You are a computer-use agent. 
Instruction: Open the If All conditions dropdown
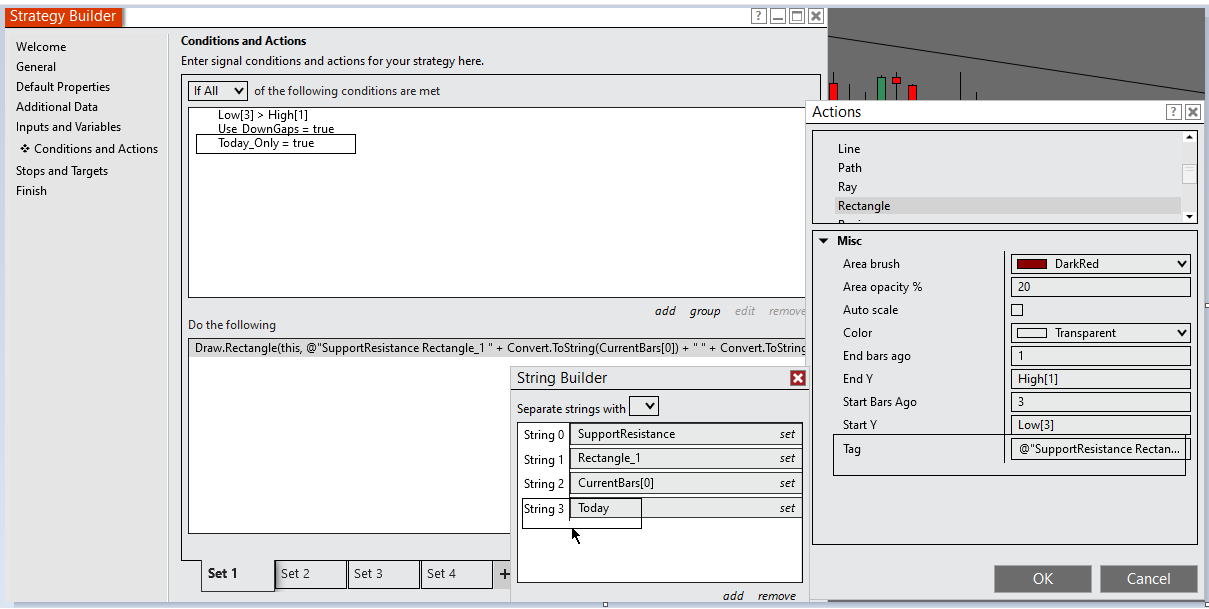[218, 91]
